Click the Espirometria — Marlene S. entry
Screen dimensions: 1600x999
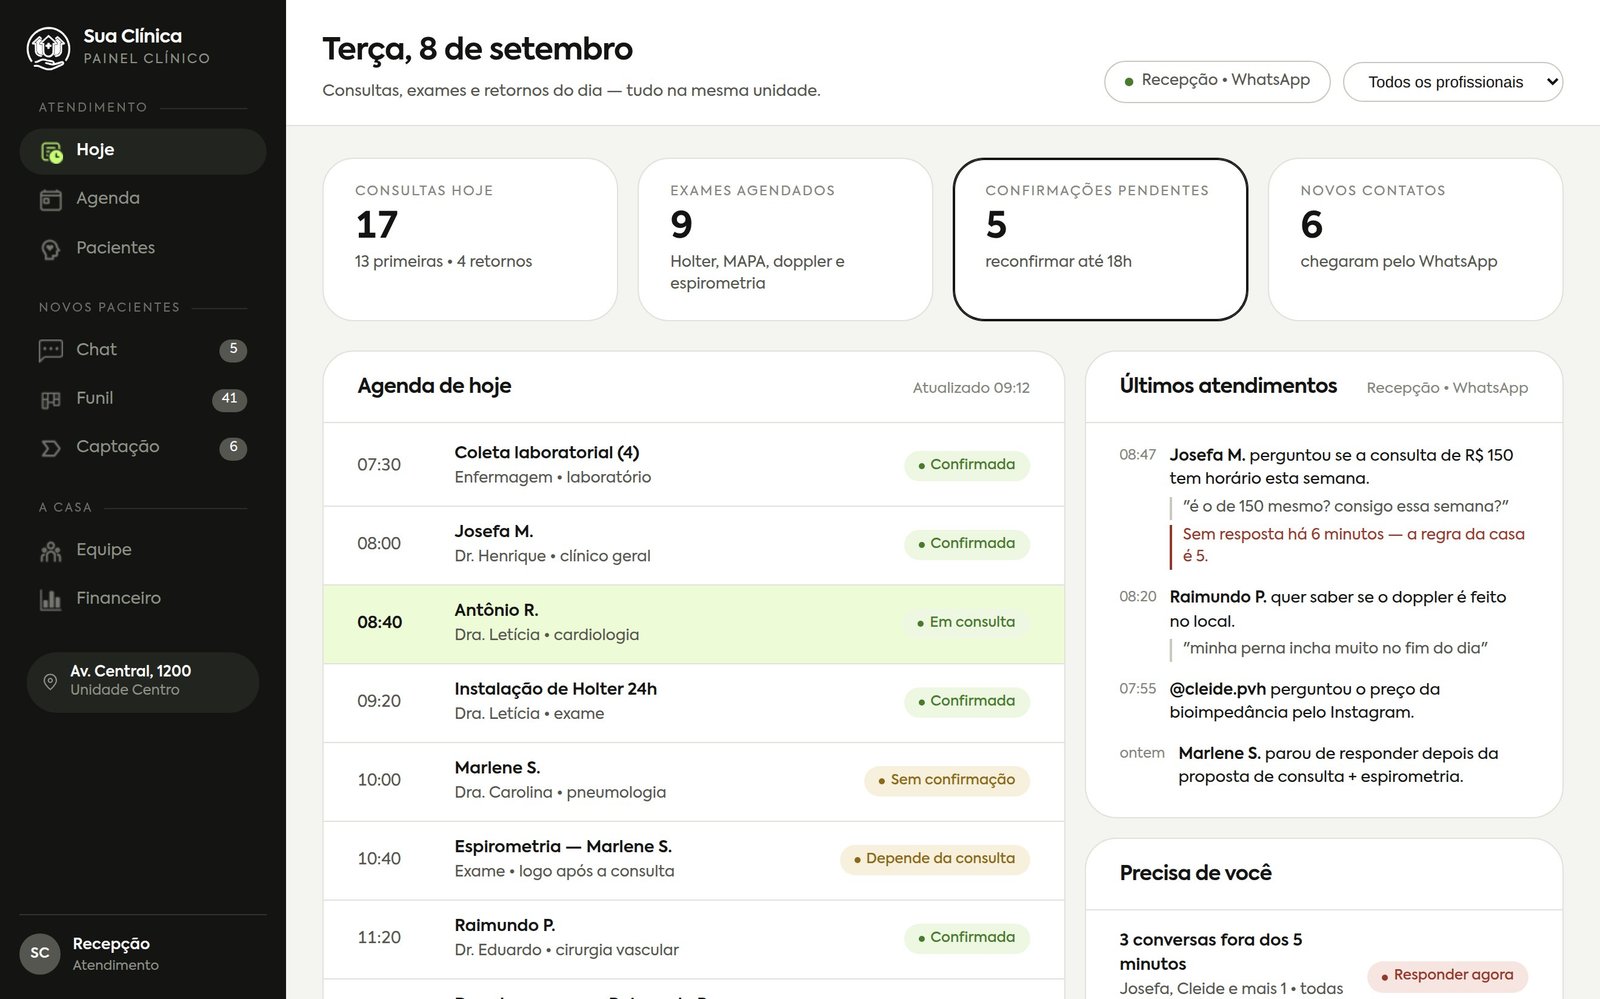click(x=693, y=860)
